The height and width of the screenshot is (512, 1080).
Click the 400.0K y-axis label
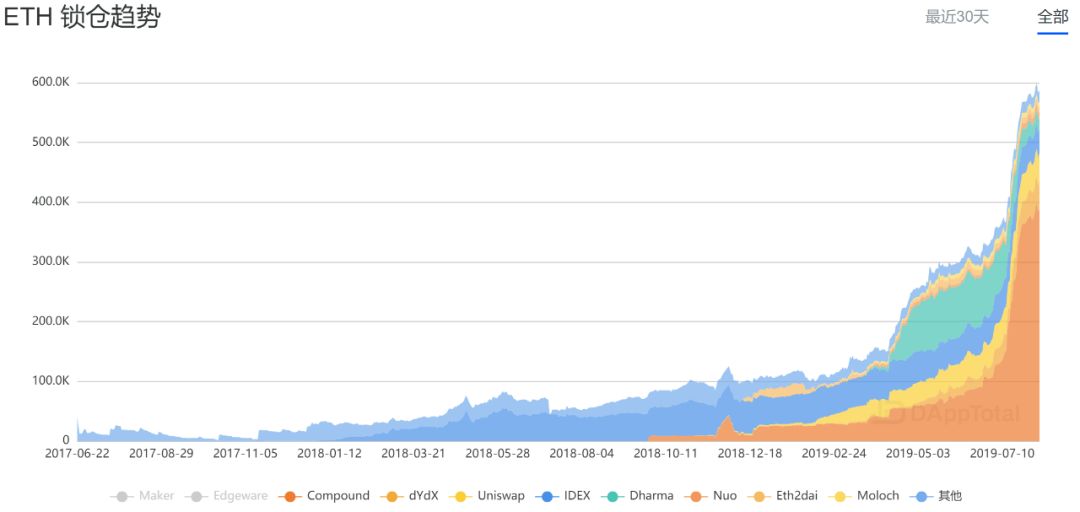(x=50, y=202)
